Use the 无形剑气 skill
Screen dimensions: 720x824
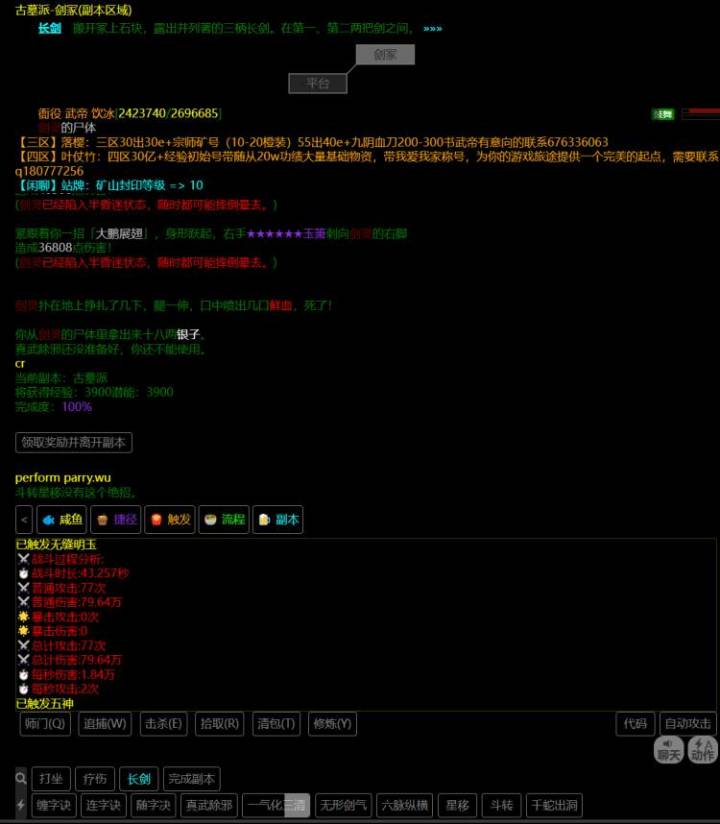point(344,805)
